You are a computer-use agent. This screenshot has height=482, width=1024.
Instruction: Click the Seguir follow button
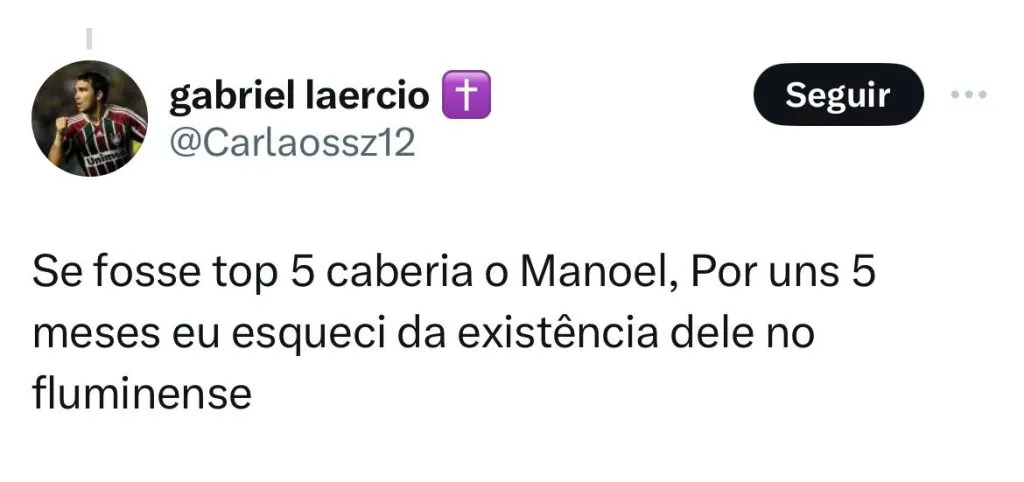click(x=837, y=95)
